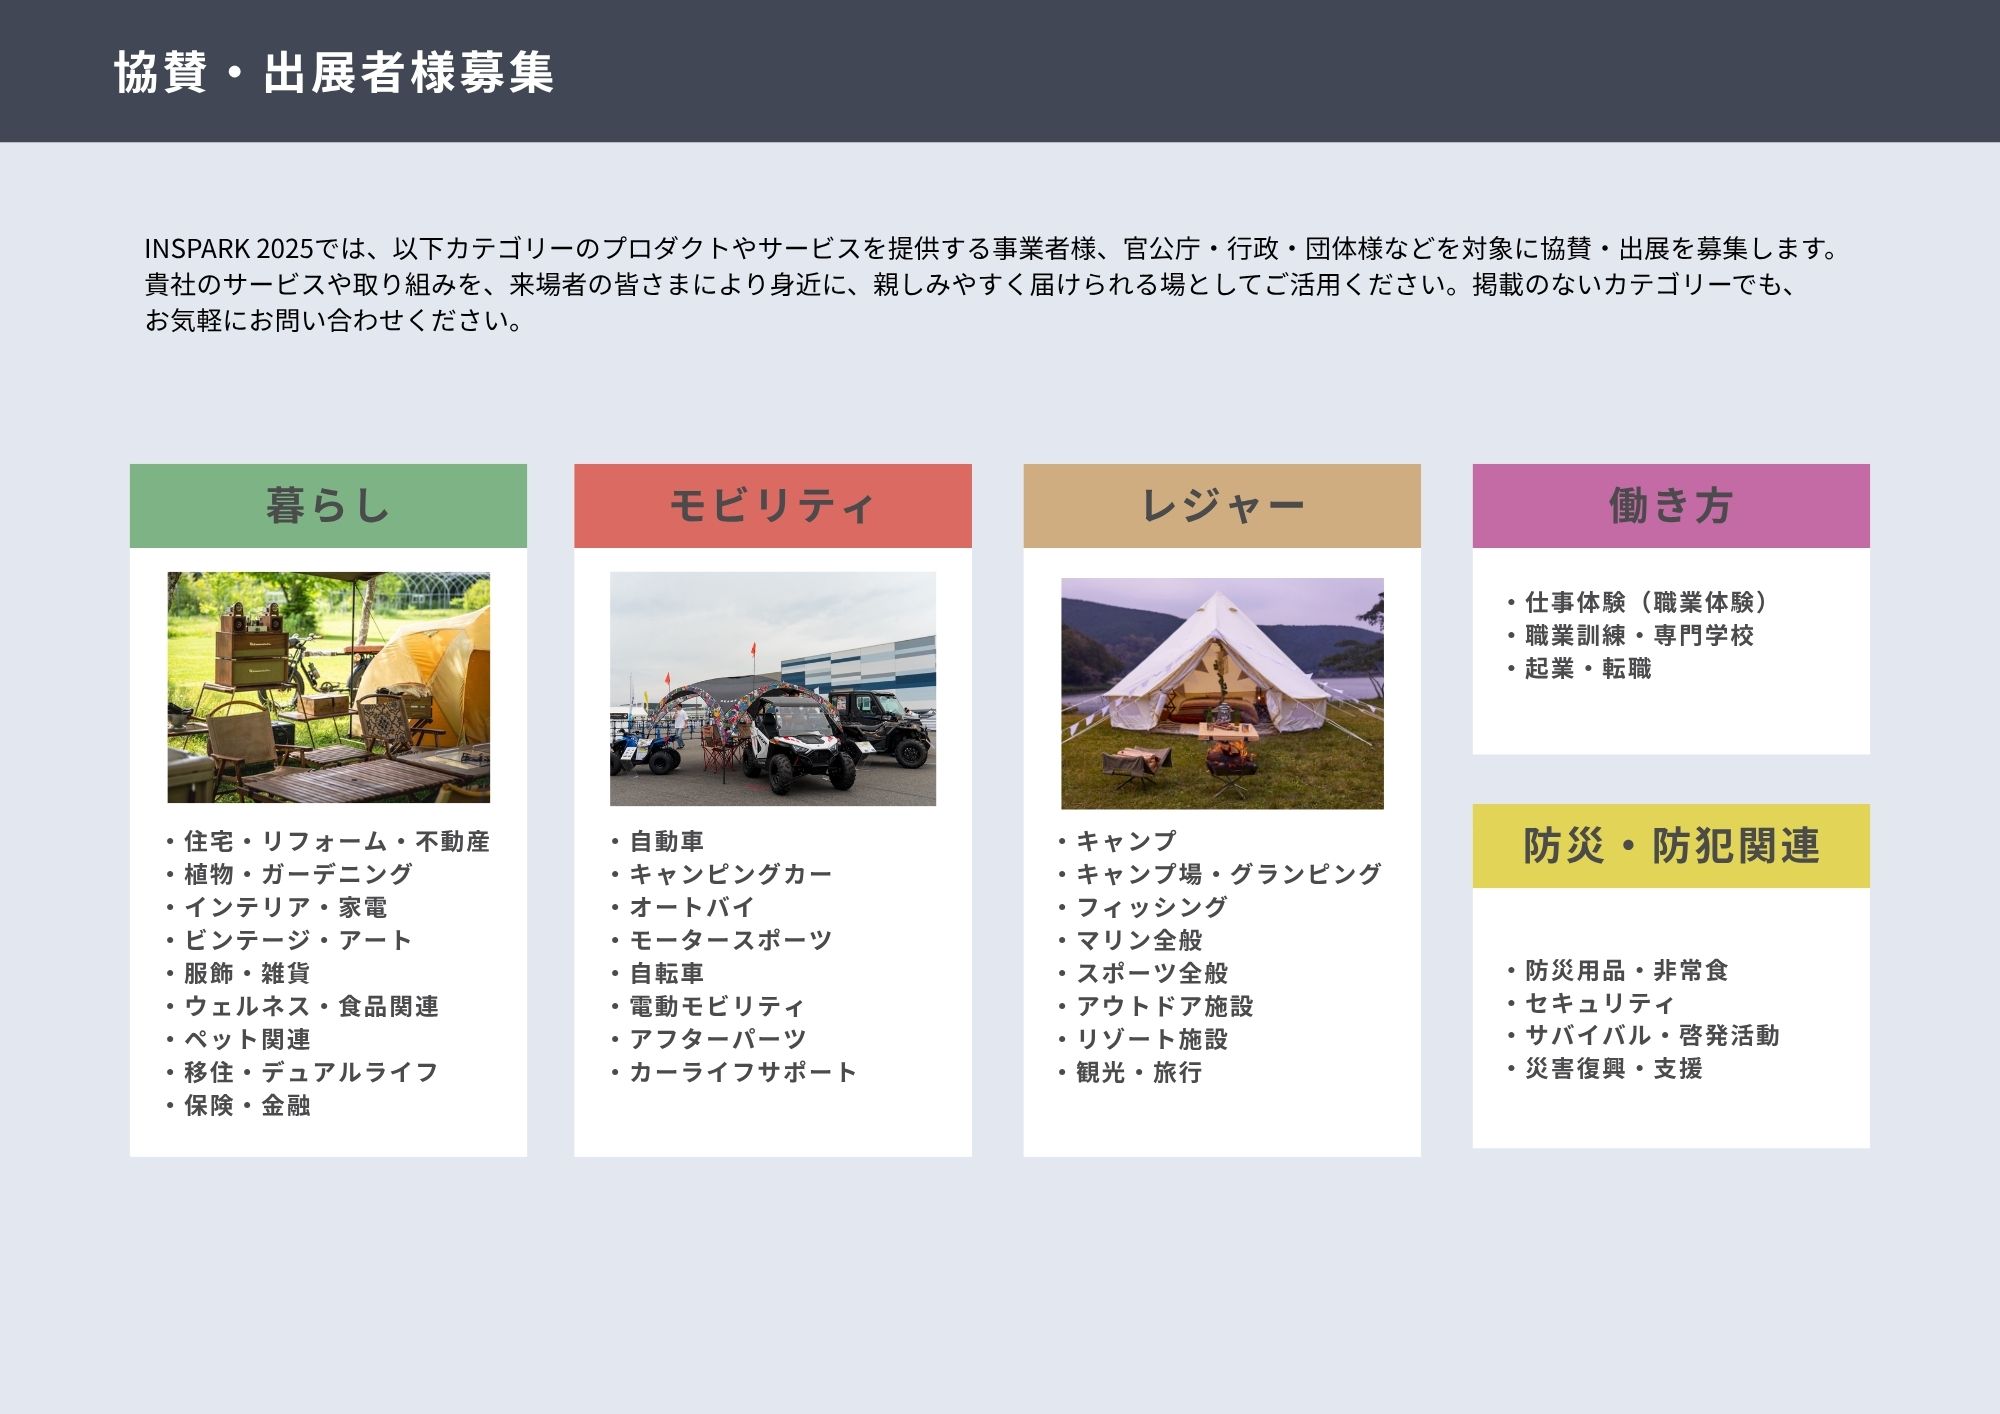Click カーライフサポート list item

tap(733, 1072)
